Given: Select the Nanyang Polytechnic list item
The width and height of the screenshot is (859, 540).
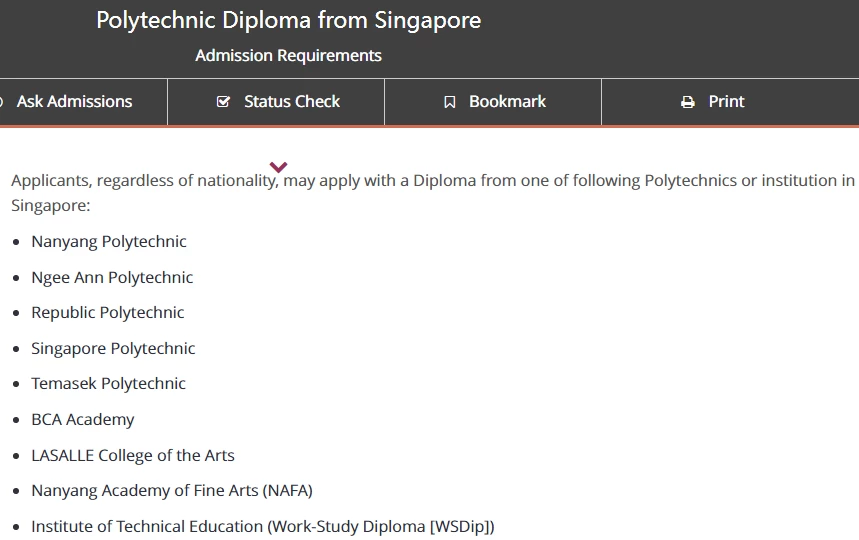Looking at the screenshot, I should point(109,242).
